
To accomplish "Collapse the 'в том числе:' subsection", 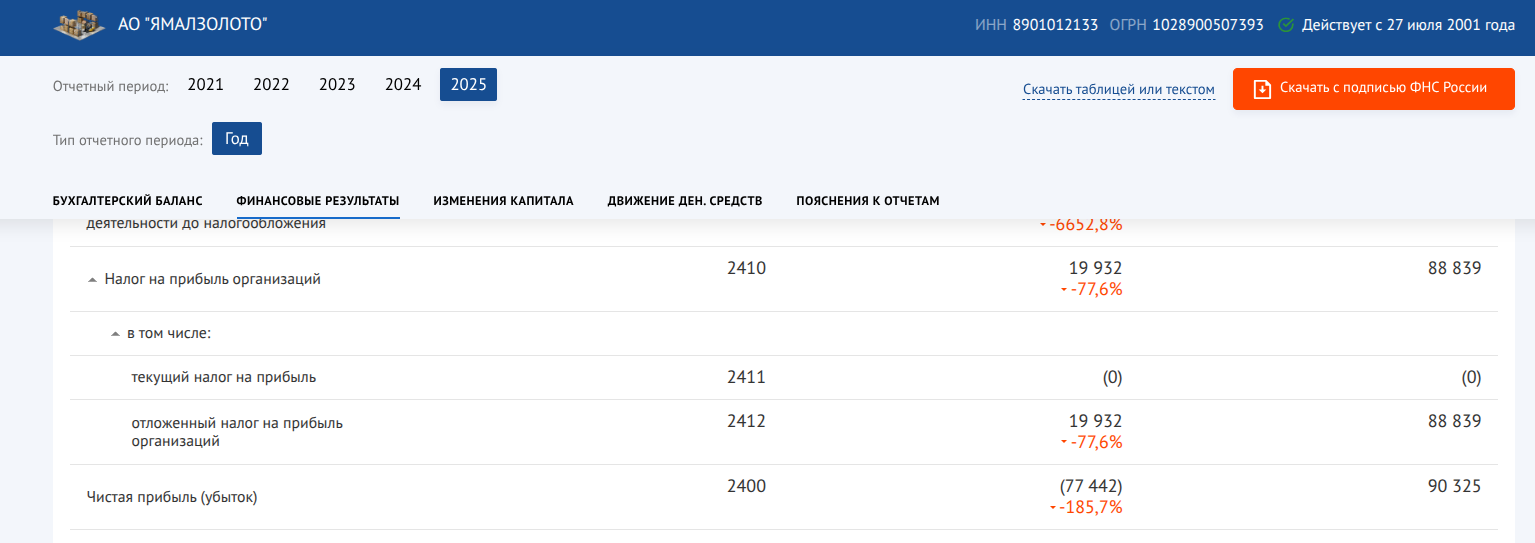I will (x=115, y=334).
